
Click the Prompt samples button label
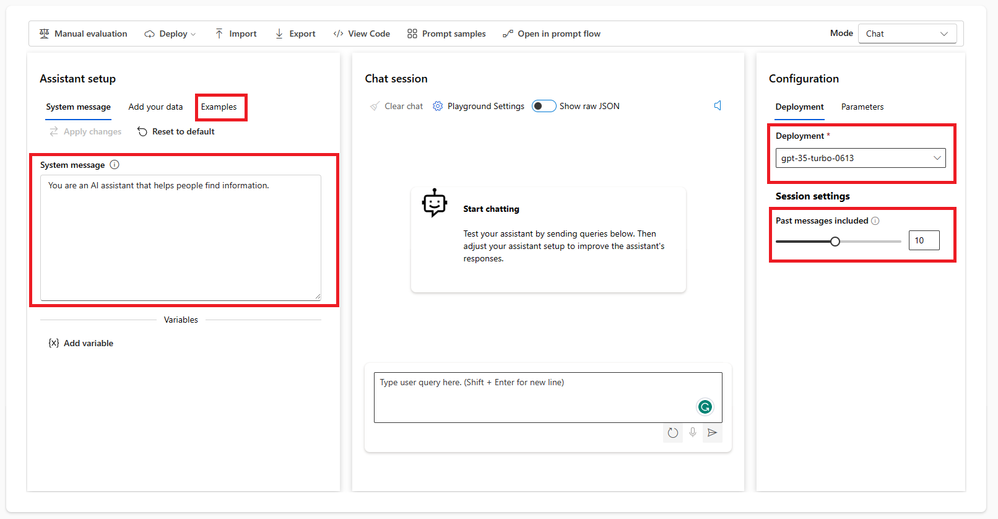coord(454,34)
